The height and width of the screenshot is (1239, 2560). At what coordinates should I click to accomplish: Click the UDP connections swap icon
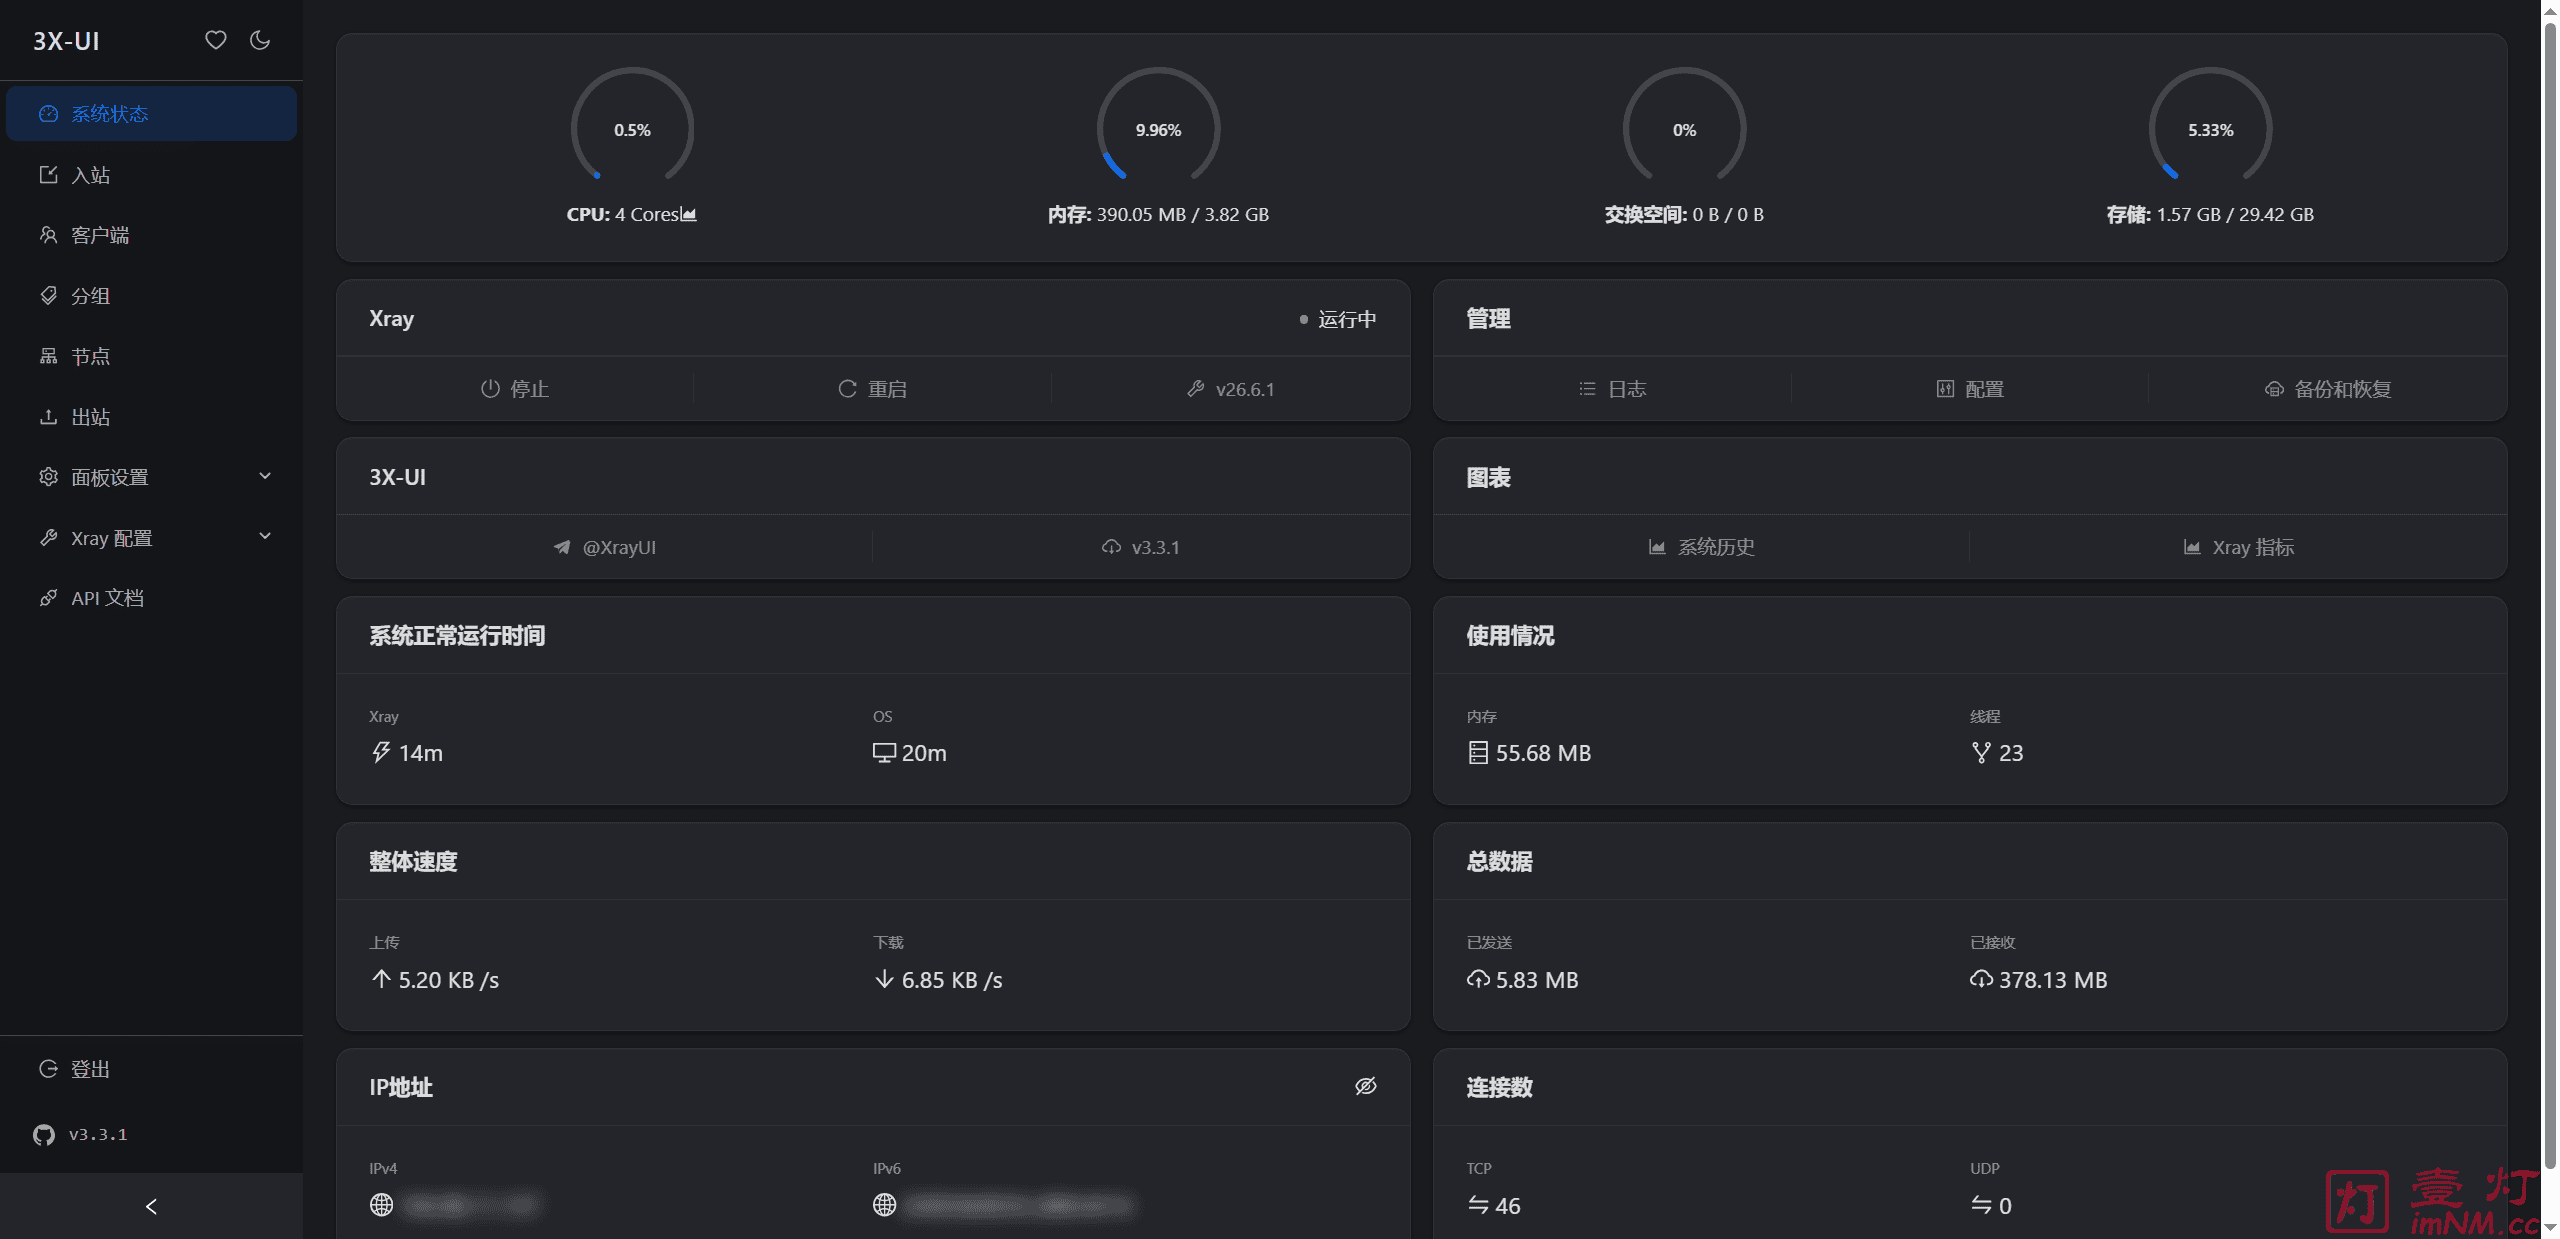(x=1981, y=1205)
